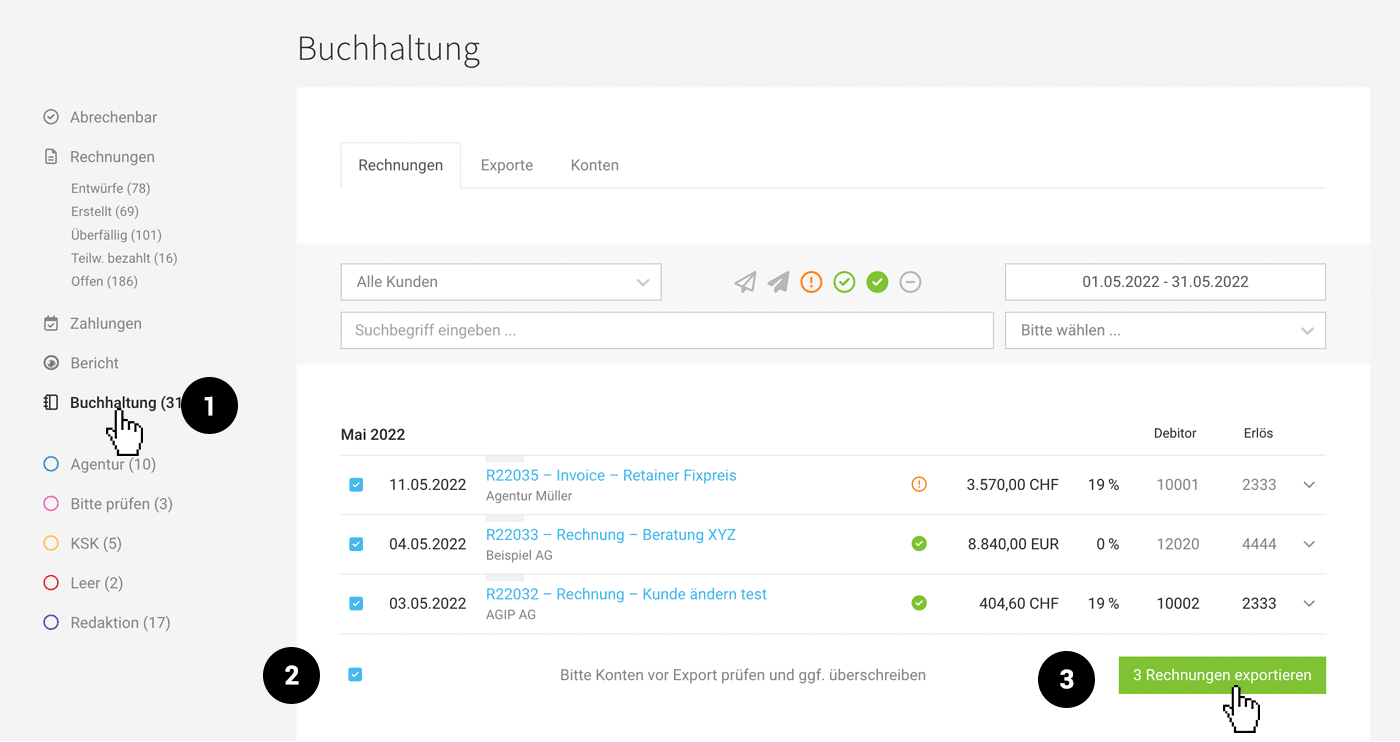Image resolution: width=1400 pixels, height=742 pixels.
Task: Open invoice R22035 Retainer Fixpreis link
Action: (x=611, y=475)
